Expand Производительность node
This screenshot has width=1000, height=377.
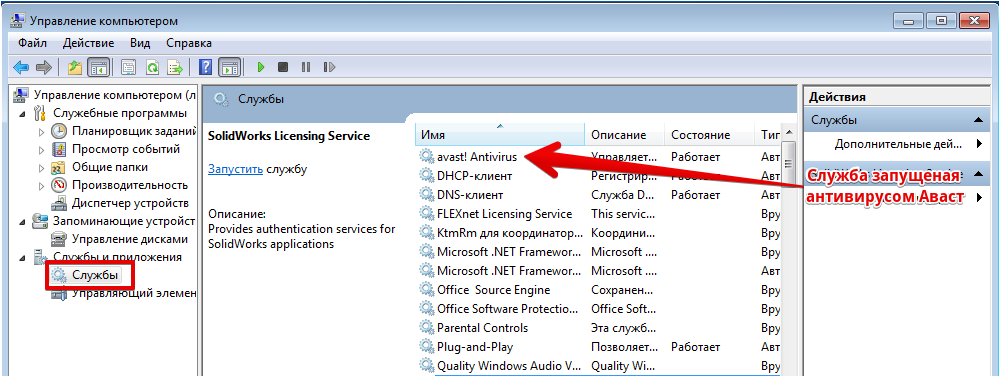tap(42, 186)
